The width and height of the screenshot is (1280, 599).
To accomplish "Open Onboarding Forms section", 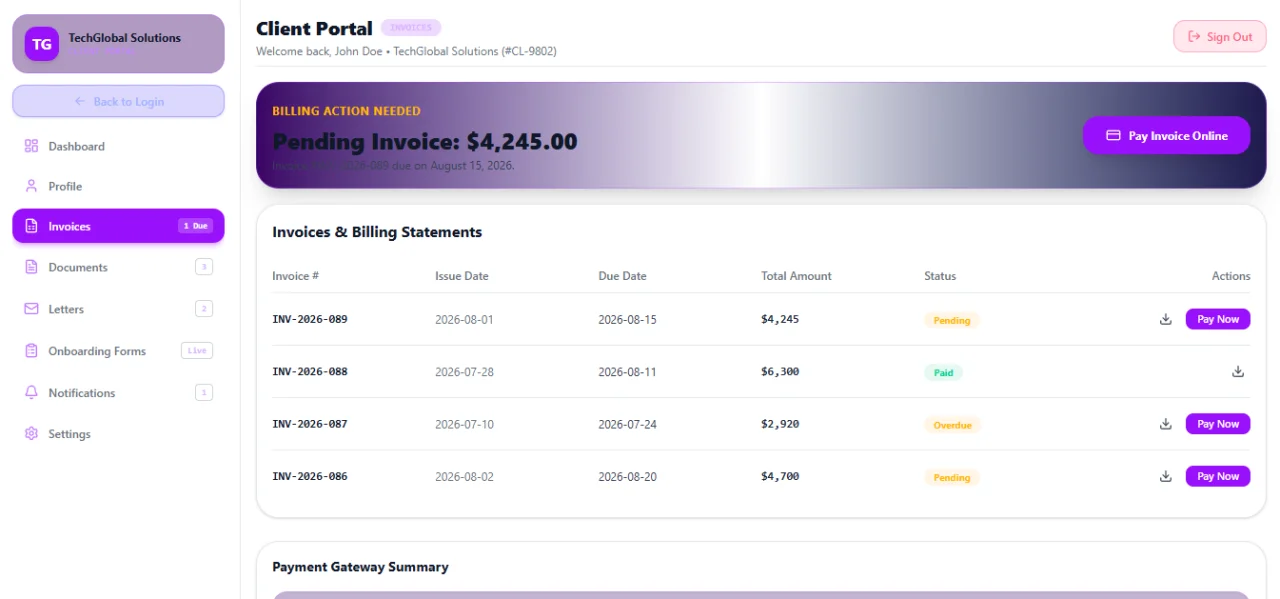I will point(118,351).
